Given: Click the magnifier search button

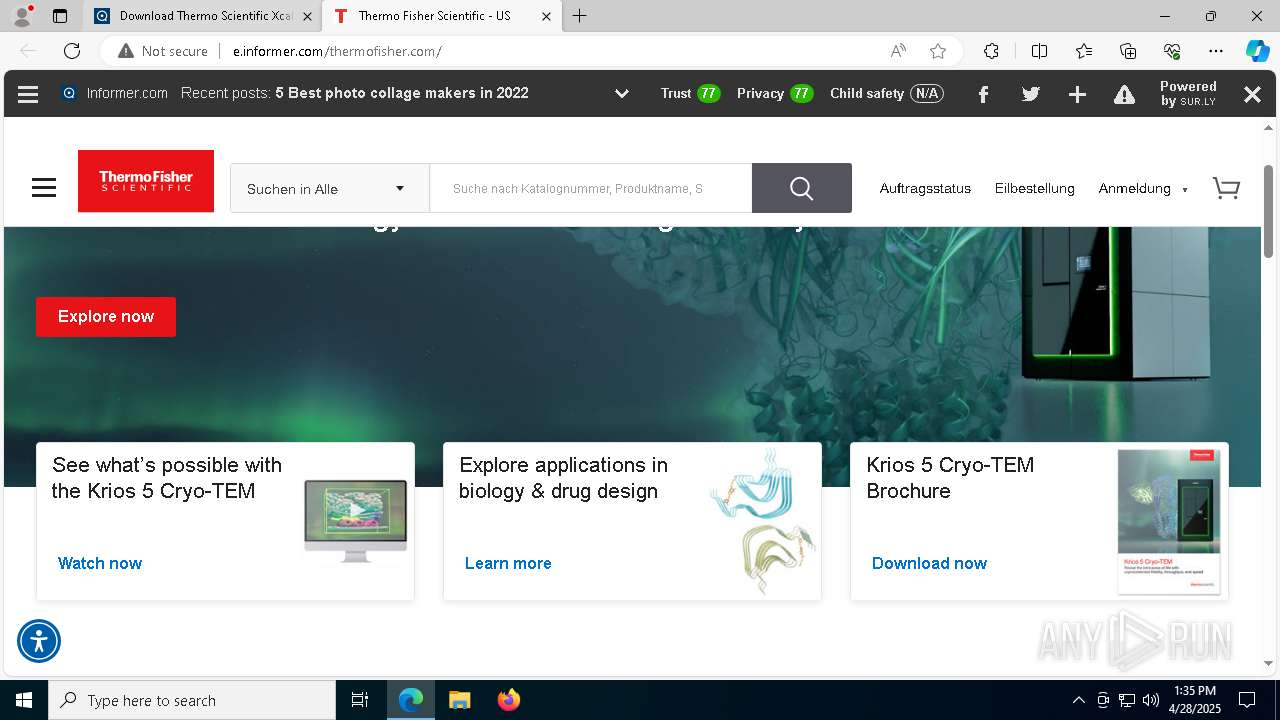Looking at the screenshot, I should pyautogui.click(x=802, y=188).
